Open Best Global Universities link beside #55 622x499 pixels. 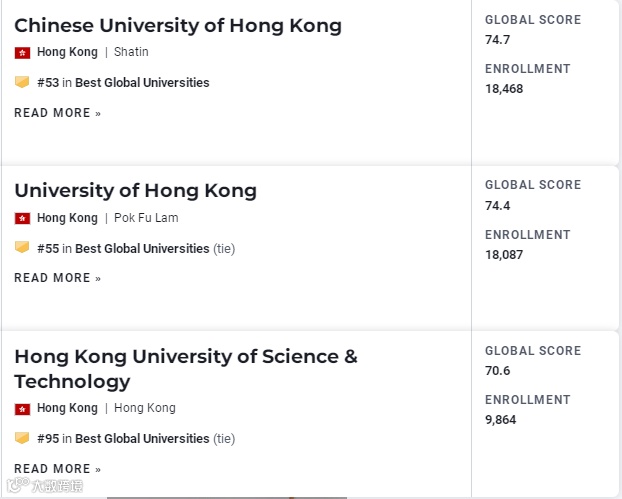point(142,248)
